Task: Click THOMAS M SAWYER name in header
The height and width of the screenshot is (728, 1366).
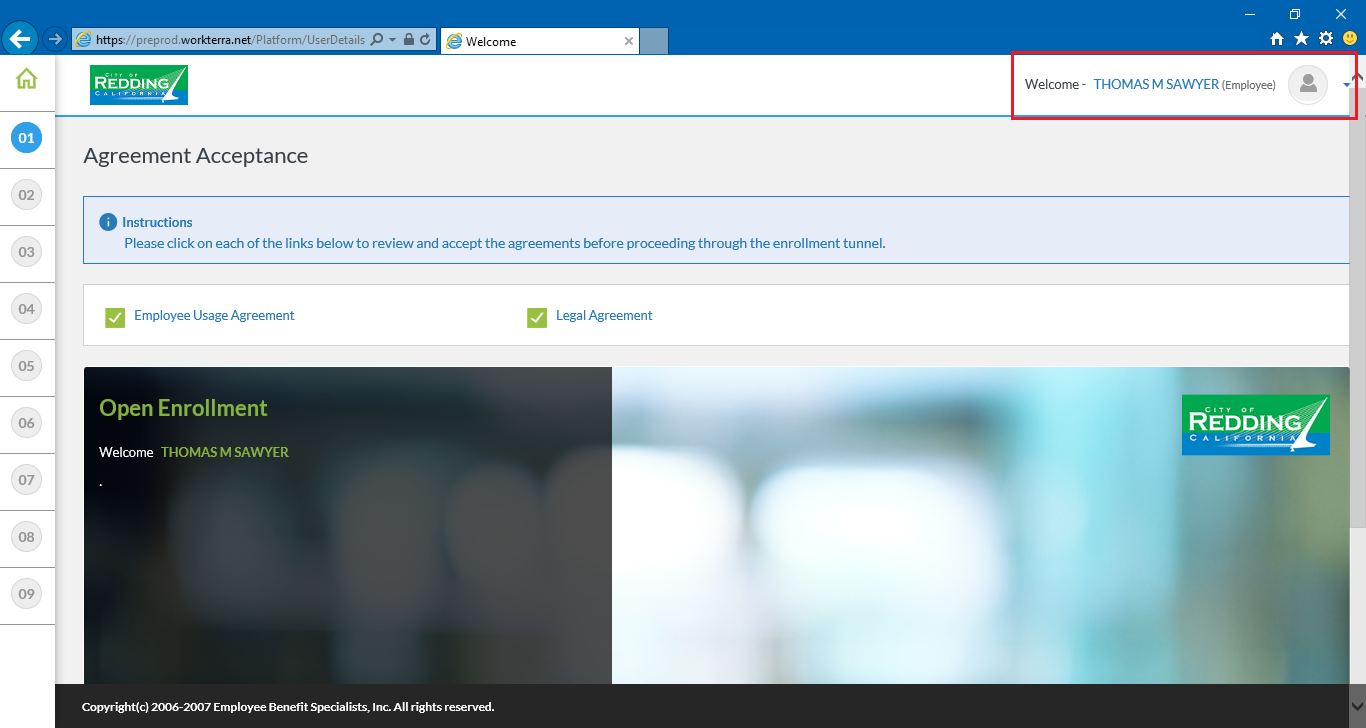Action: pos(1156,85)
